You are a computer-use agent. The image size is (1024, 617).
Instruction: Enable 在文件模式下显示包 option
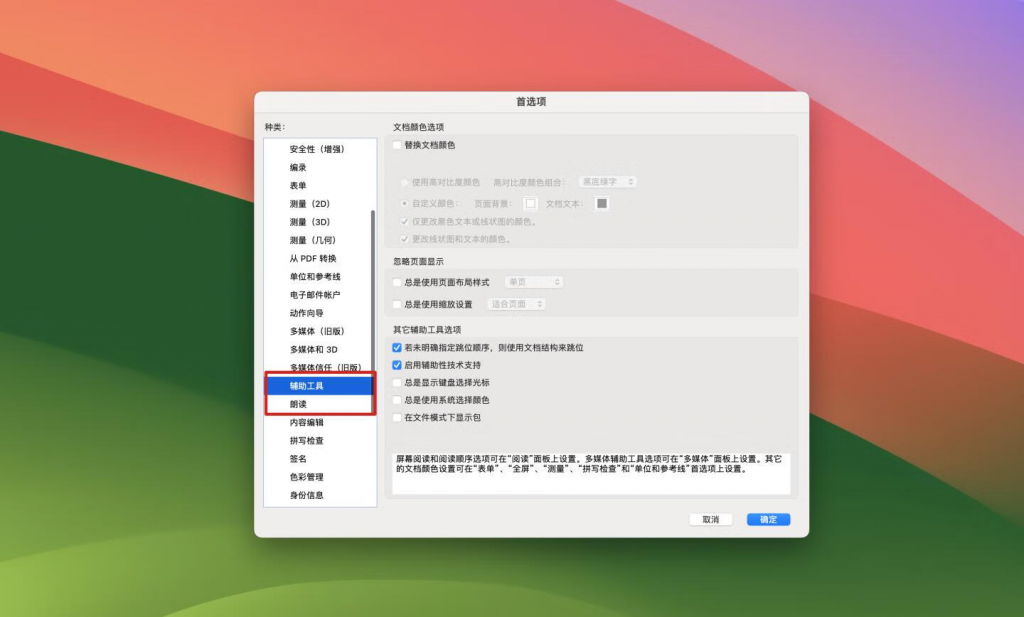(x=394, y=416)
